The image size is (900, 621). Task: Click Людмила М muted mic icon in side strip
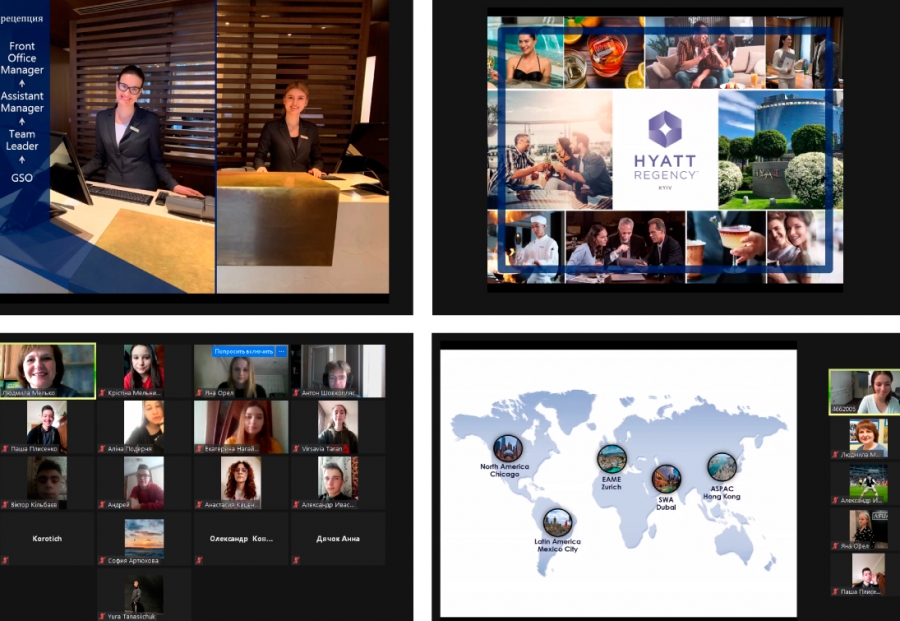click(x=835, y=455)
